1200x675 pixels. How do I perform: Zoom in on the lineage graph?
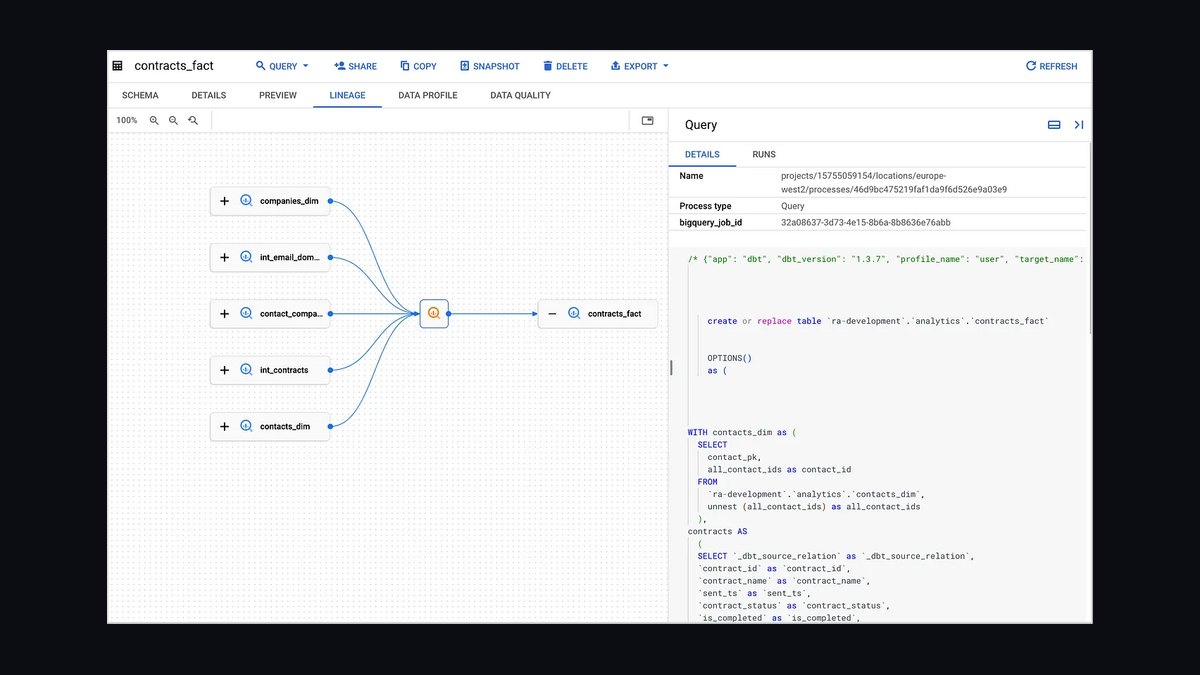(x=154, y=120)
